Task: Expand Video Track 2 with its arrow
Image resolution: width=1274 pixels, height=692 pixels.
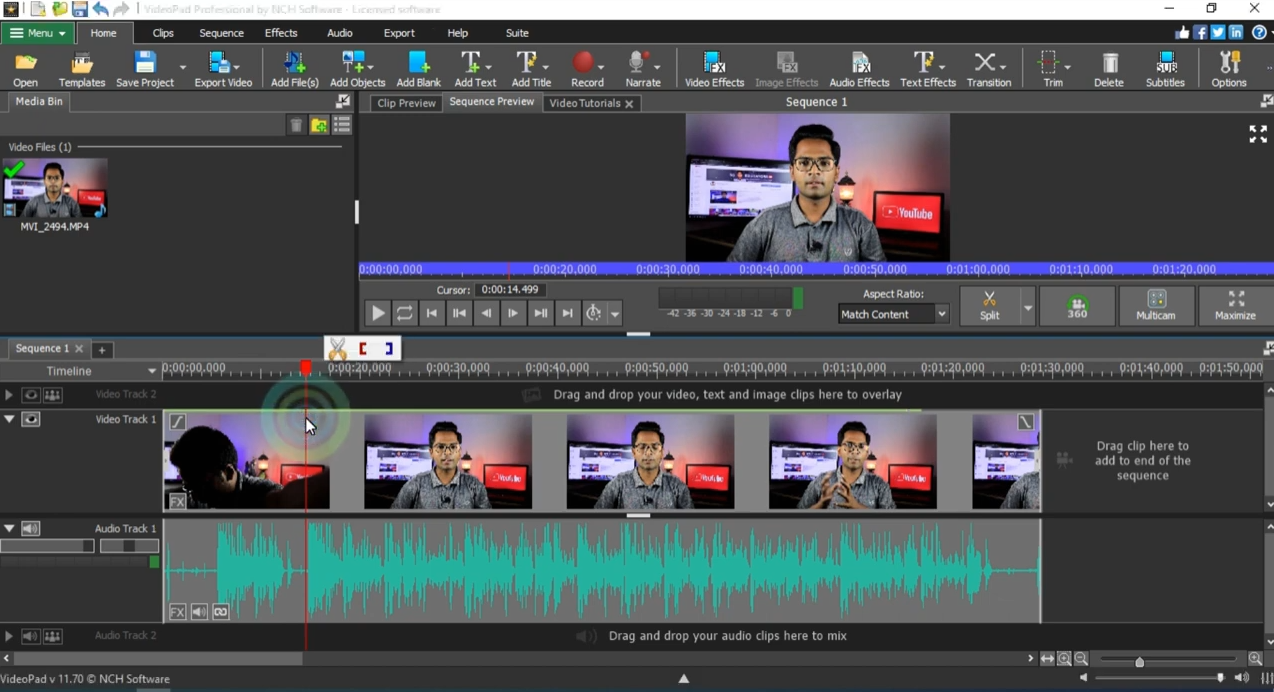Action: click(8, 394)
